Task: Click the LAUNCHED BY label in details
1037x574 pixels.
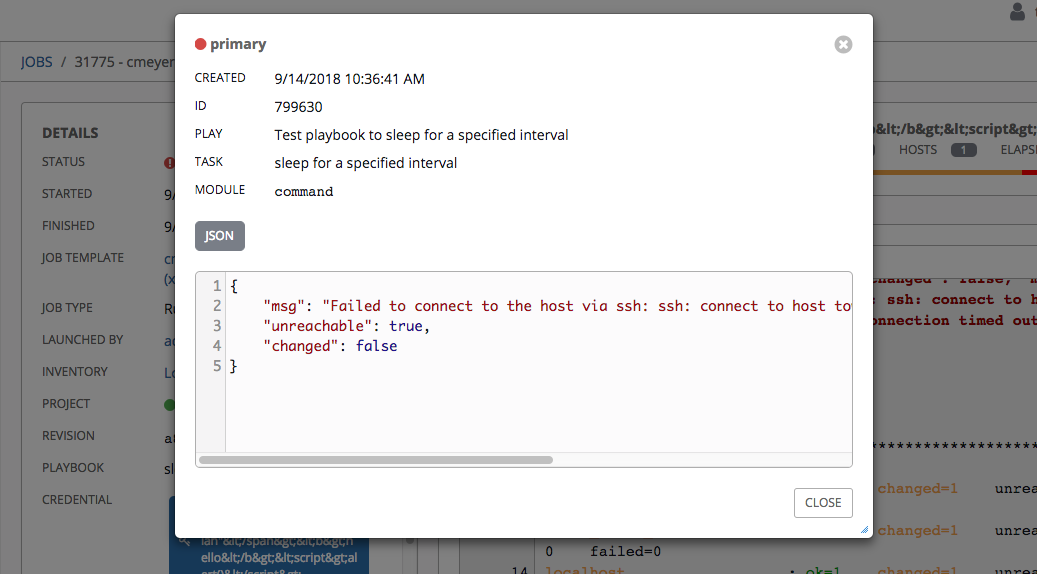Action: point(83,340)
